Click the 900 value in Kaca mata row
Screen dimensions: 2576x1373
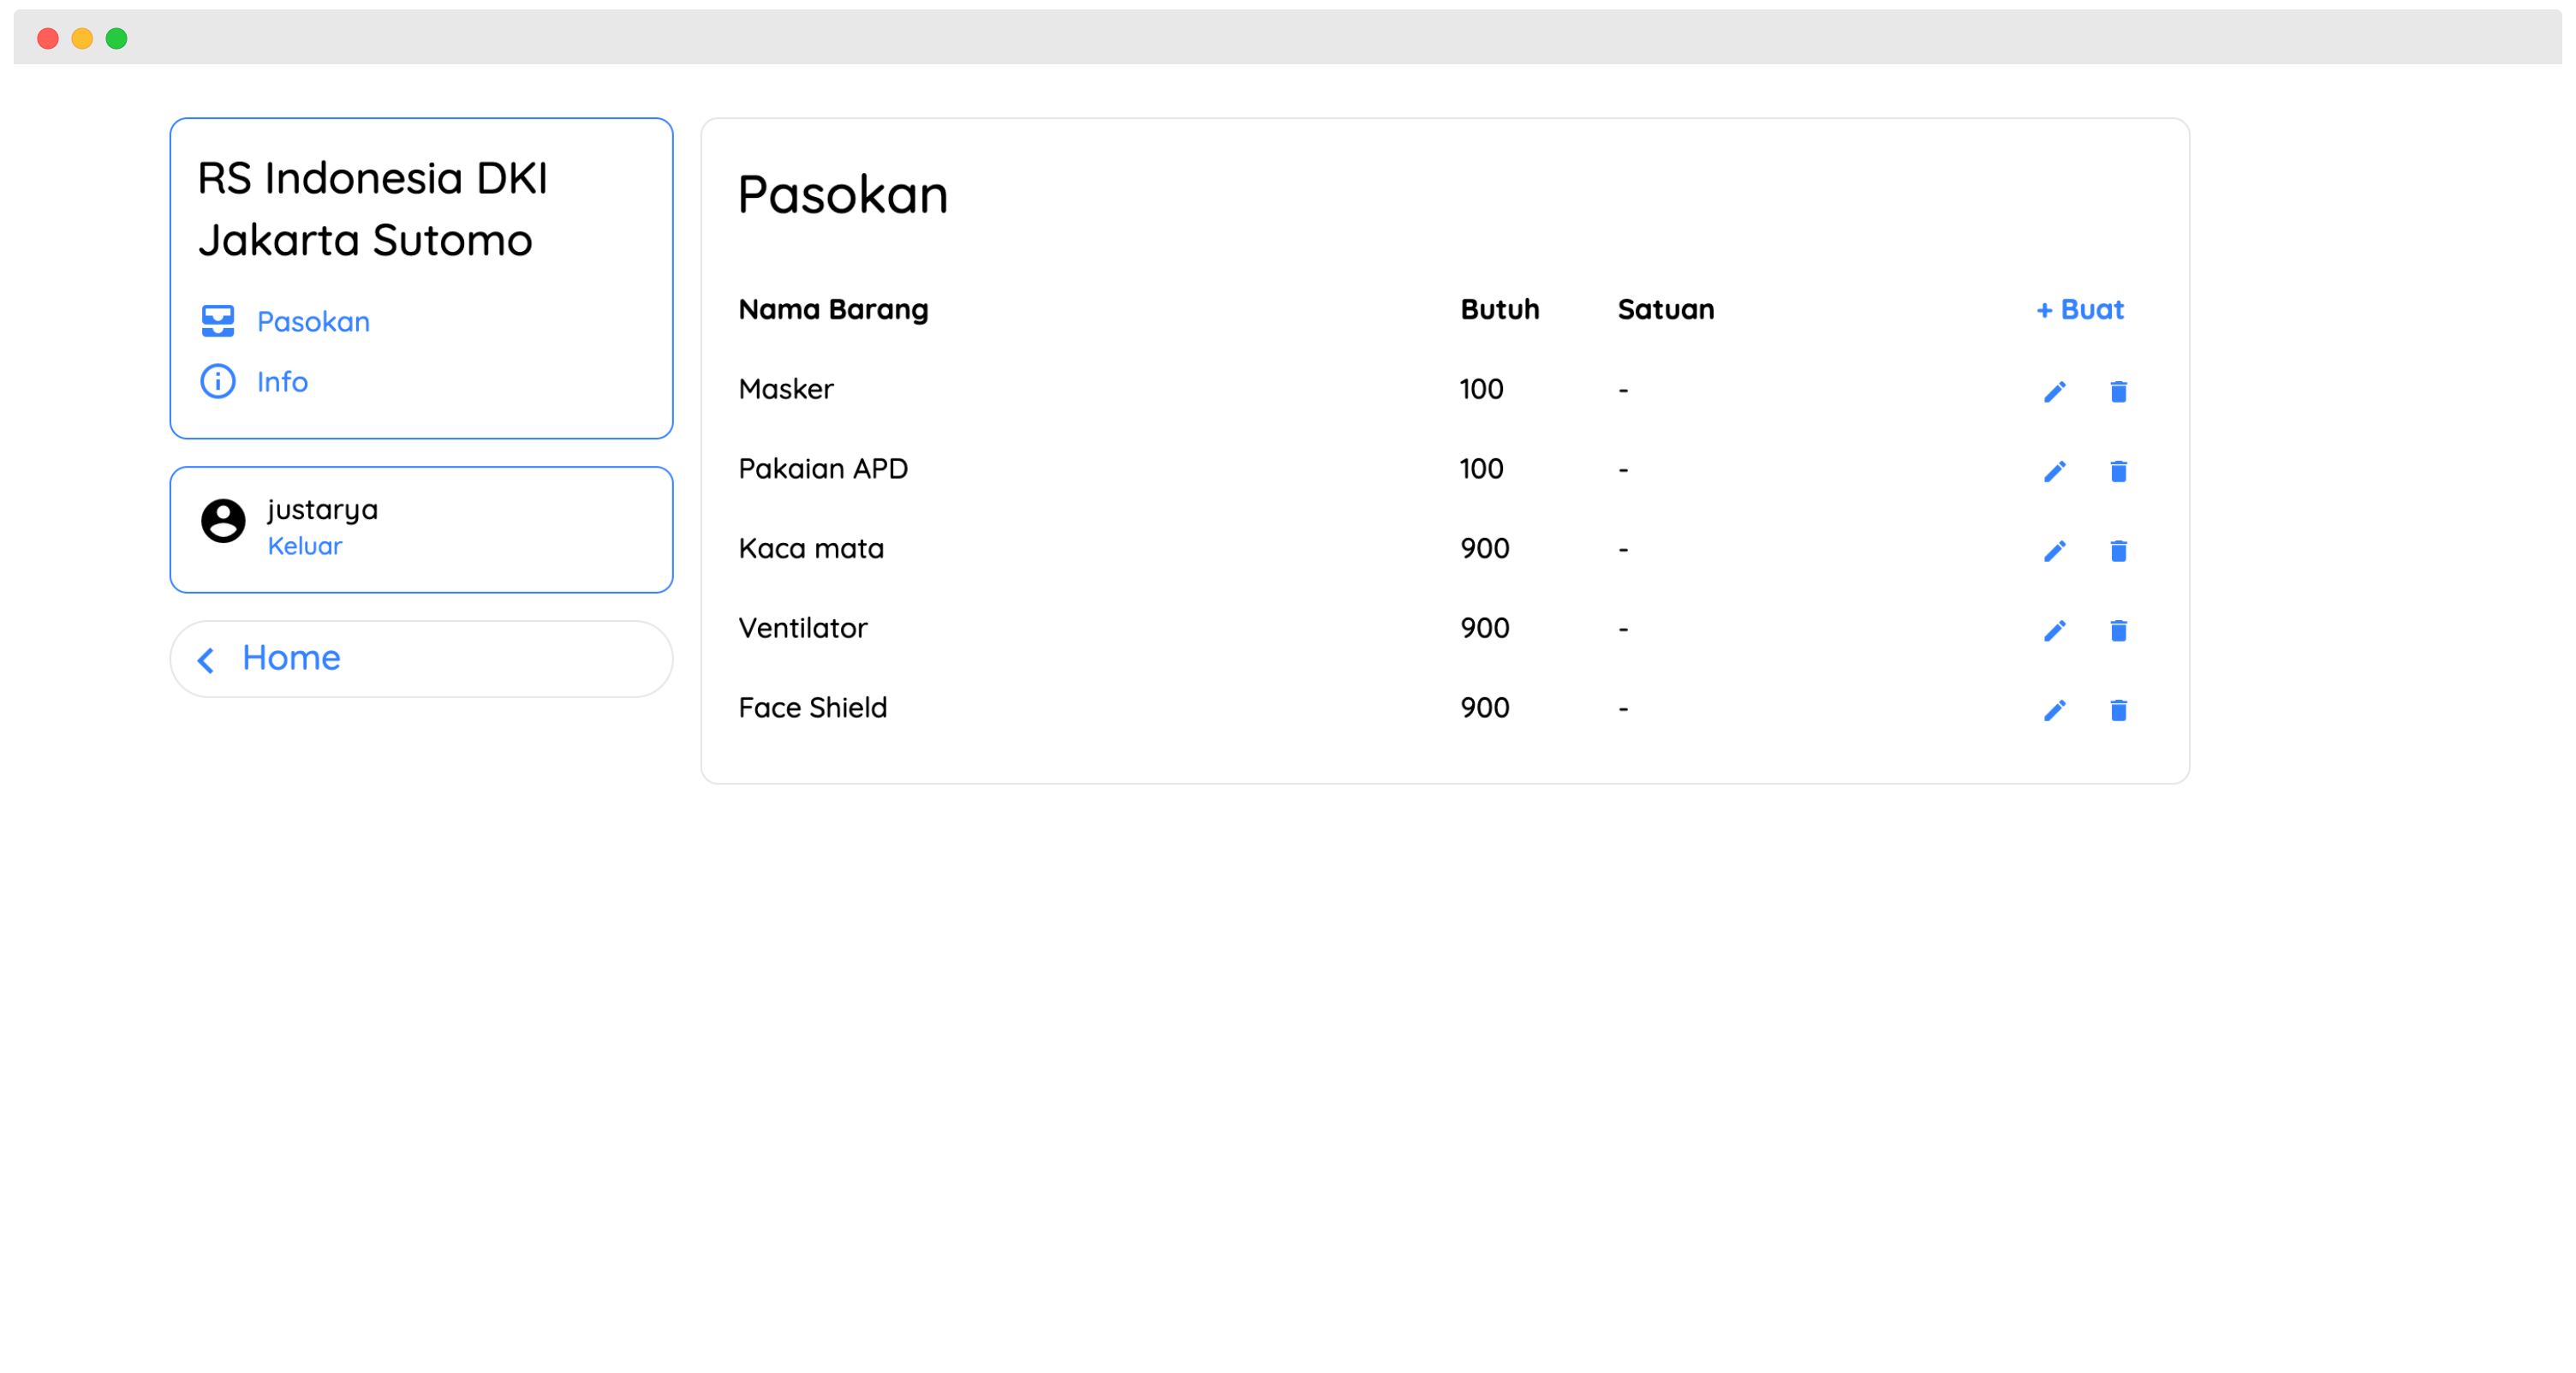click(1485, 549)
